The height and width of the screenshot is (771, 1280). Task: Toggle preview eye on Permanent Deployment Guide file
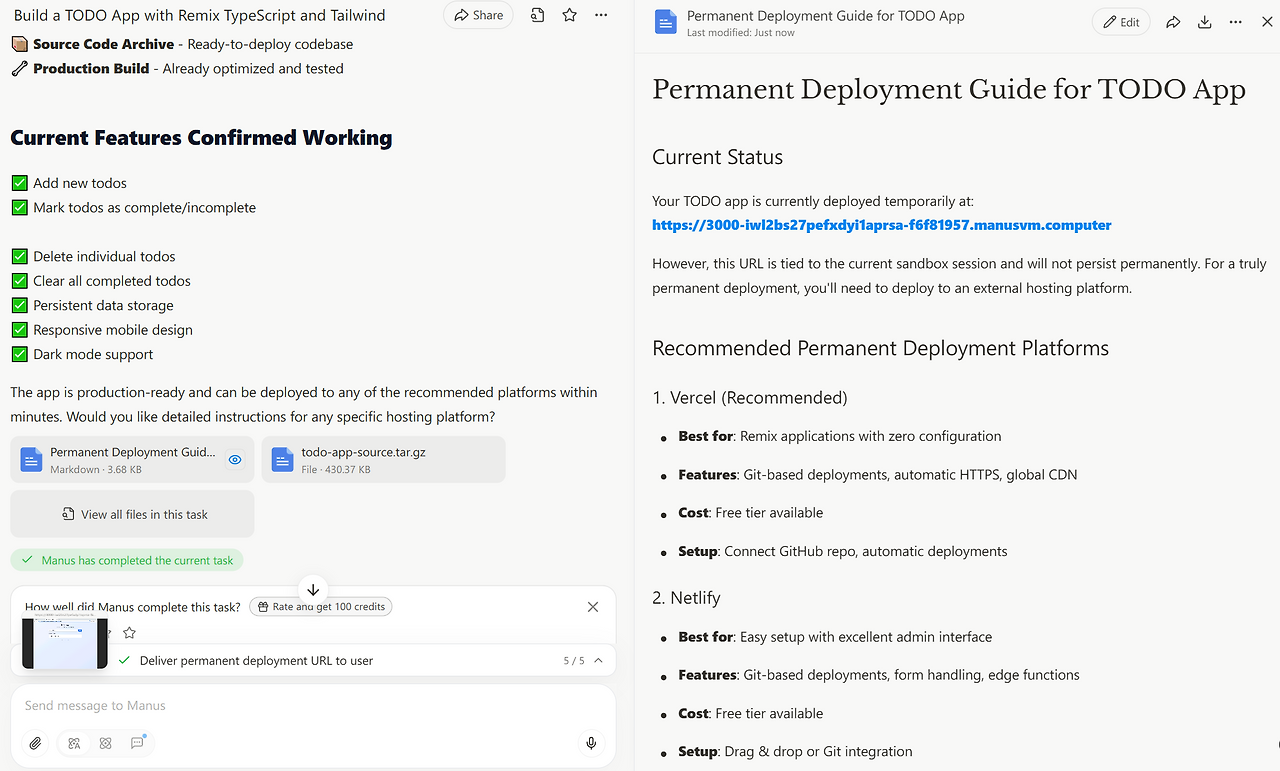(235, 460)
